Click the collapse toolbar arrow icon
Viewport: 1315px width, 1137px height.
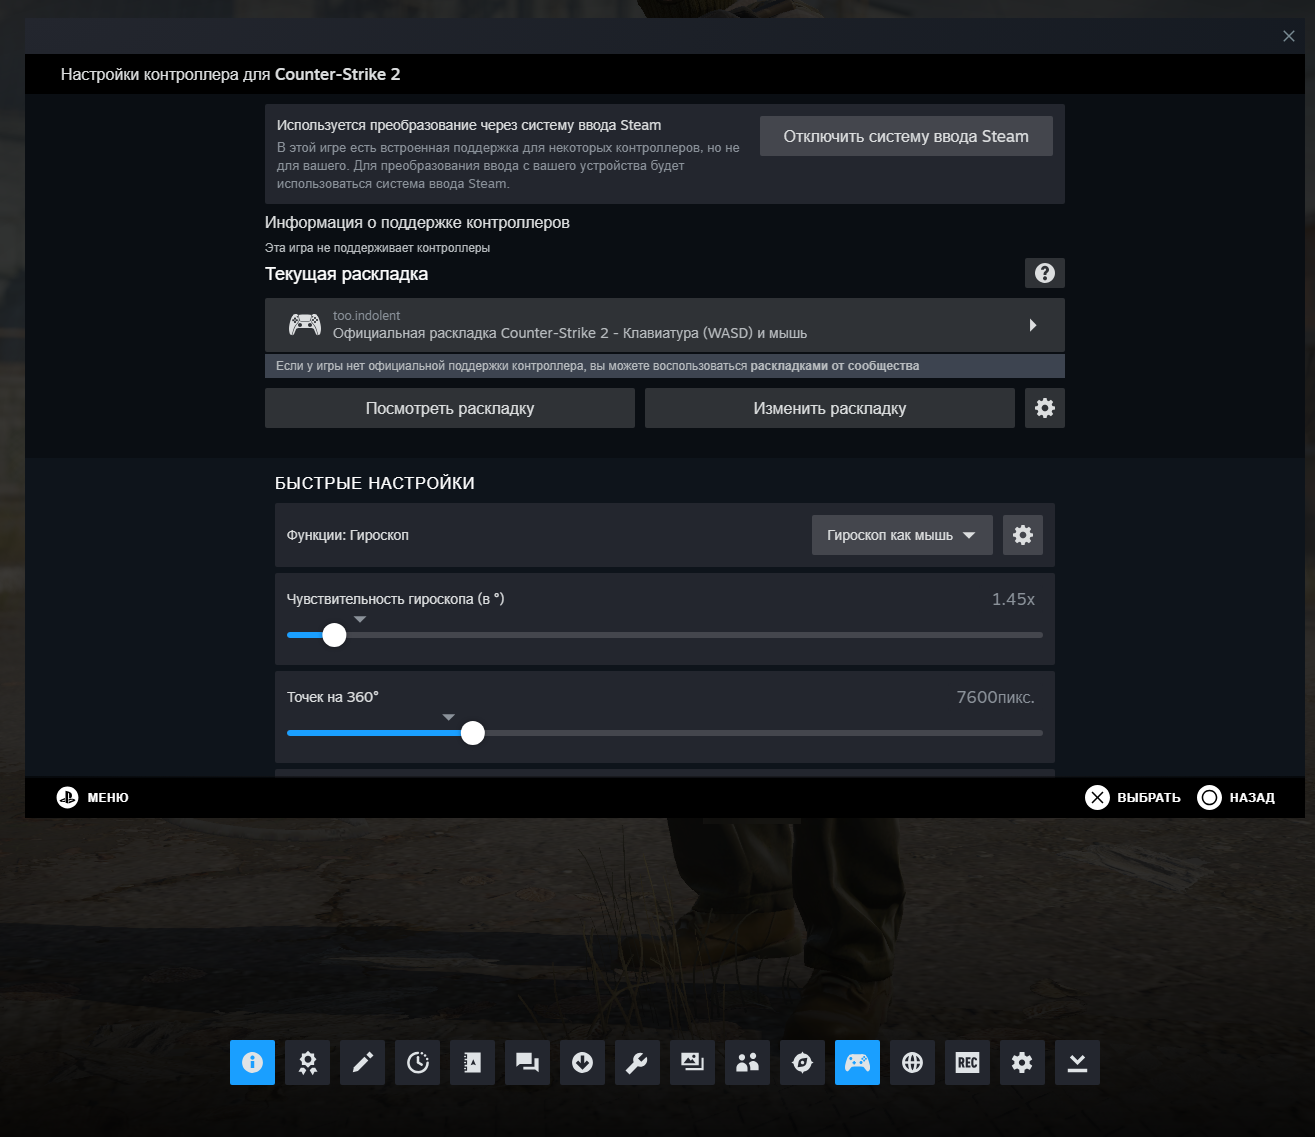tap(1077, 1062)
